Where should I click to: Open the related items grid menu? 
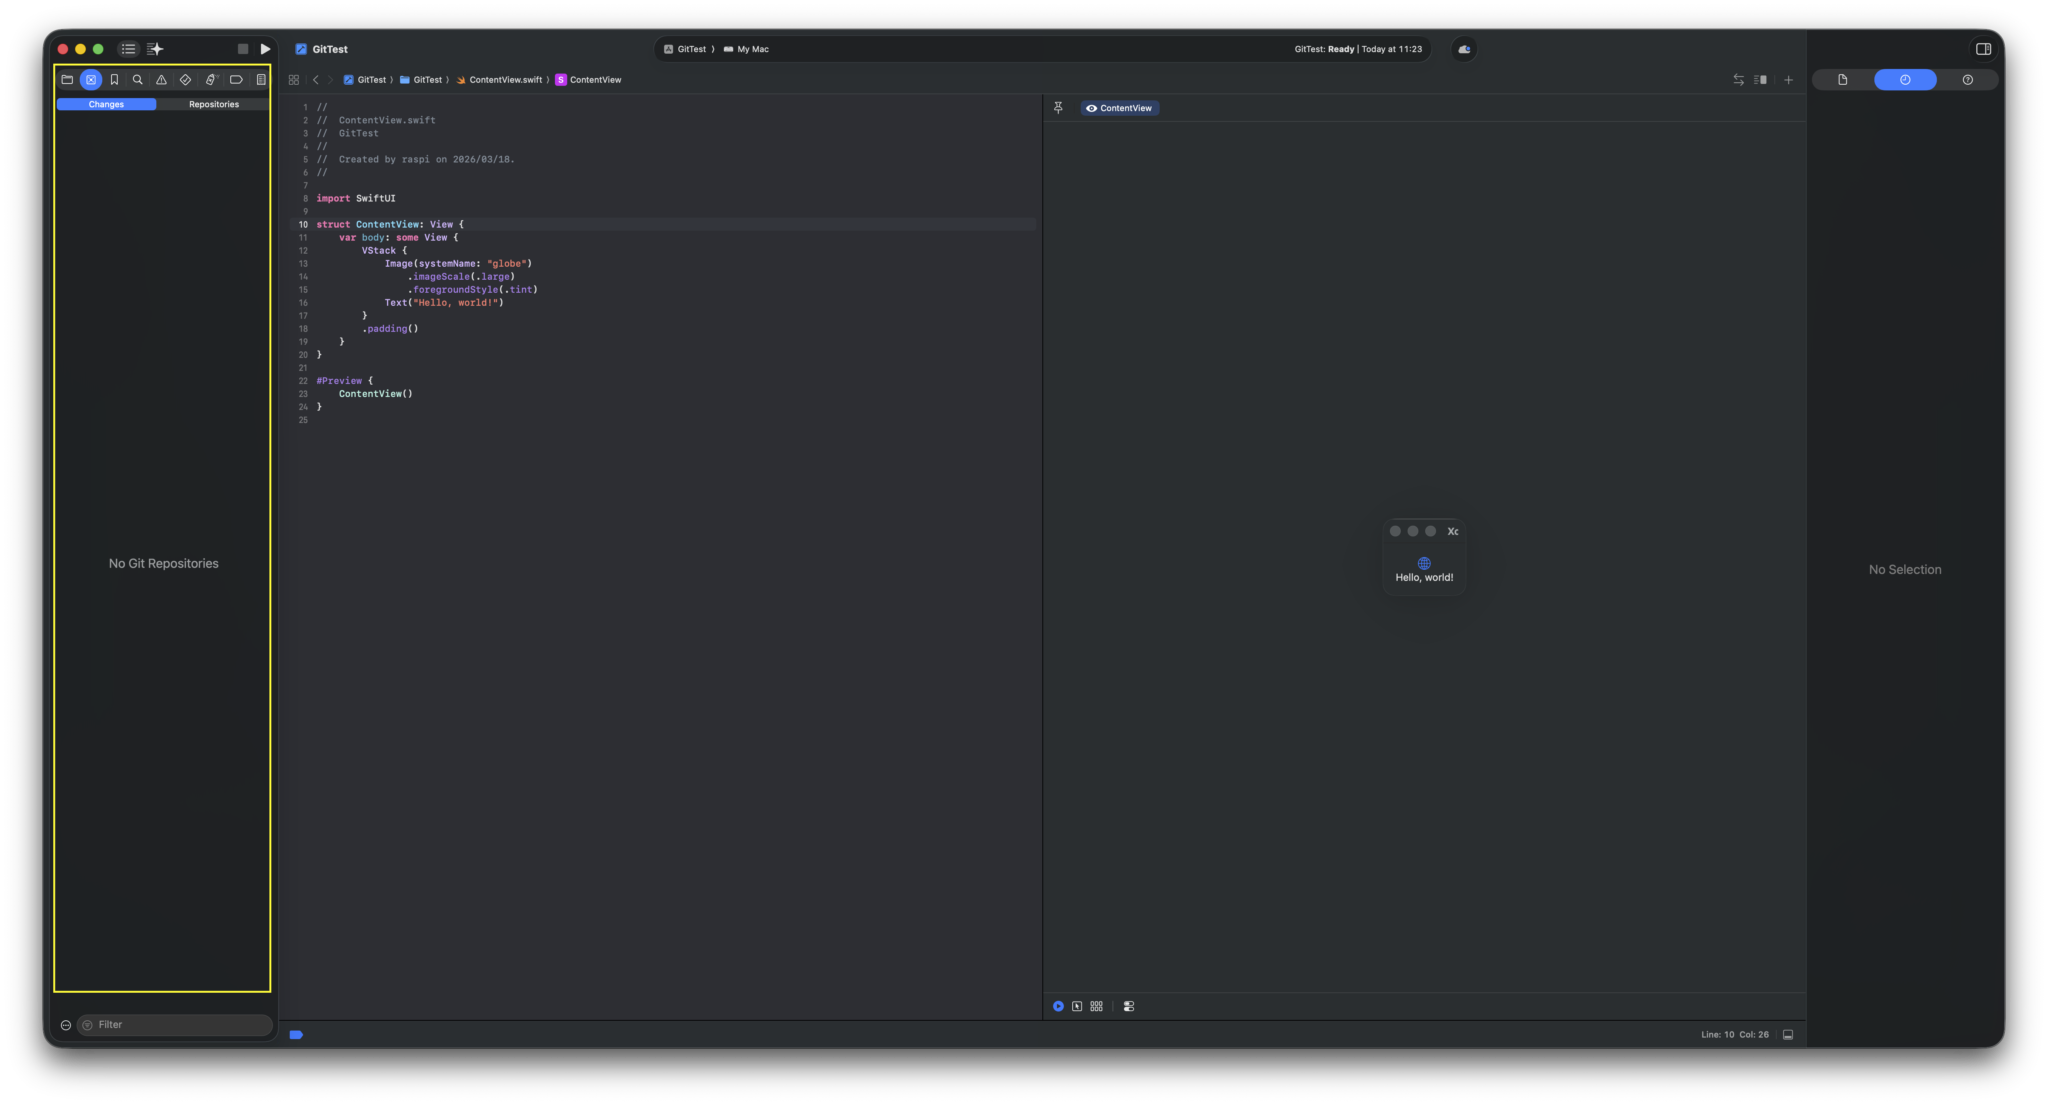tap(294, 80)
